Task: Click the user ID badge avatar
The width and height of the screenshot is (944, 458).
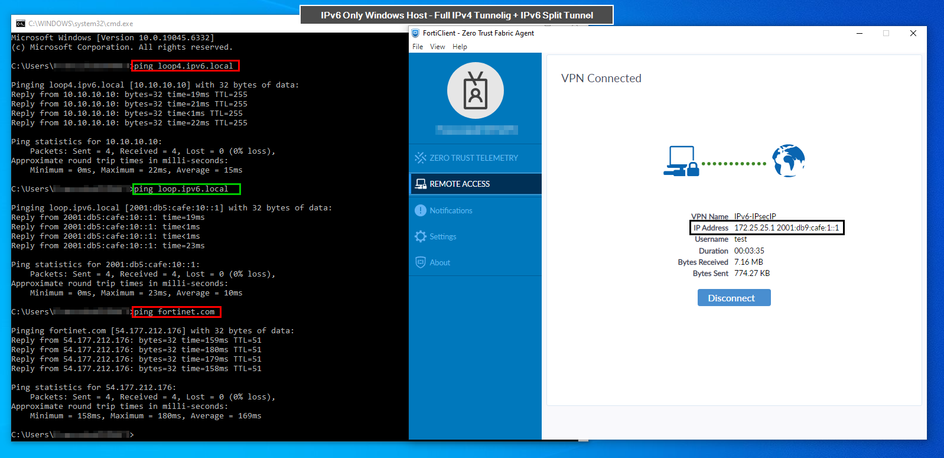Action: 476,88
